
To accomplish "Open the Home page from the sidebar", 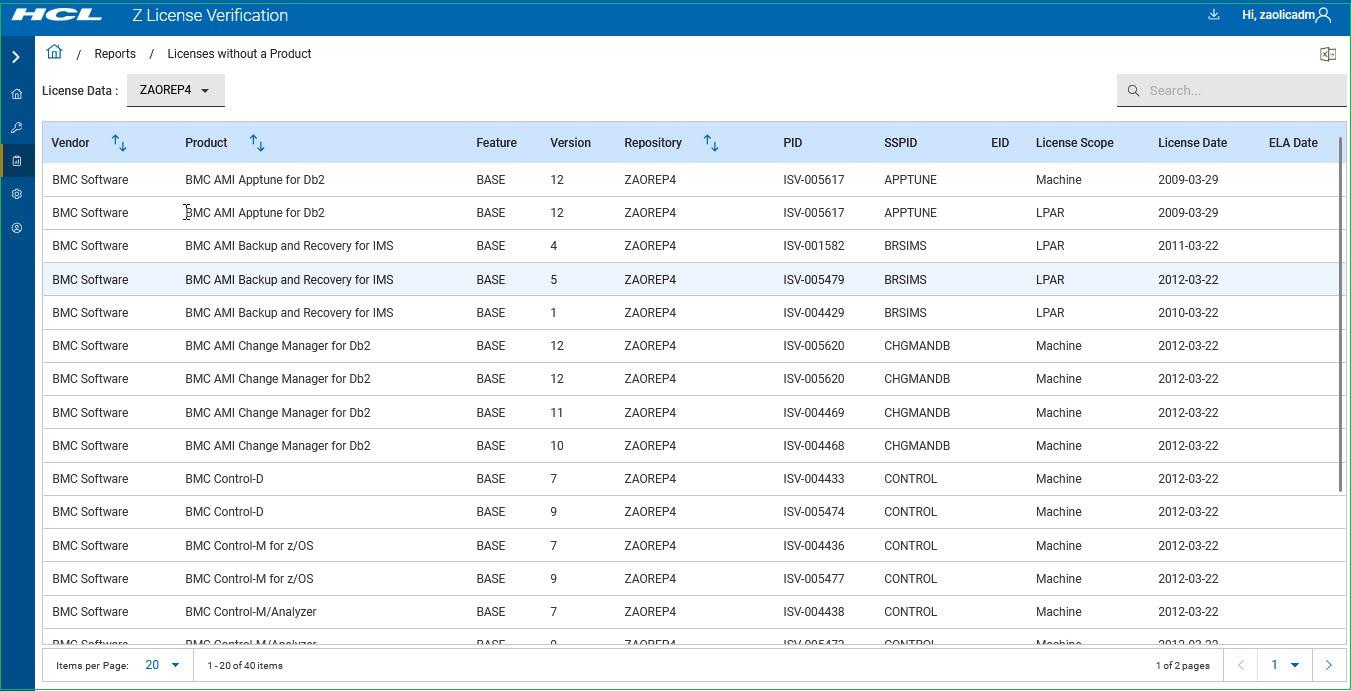I will 16,94.
